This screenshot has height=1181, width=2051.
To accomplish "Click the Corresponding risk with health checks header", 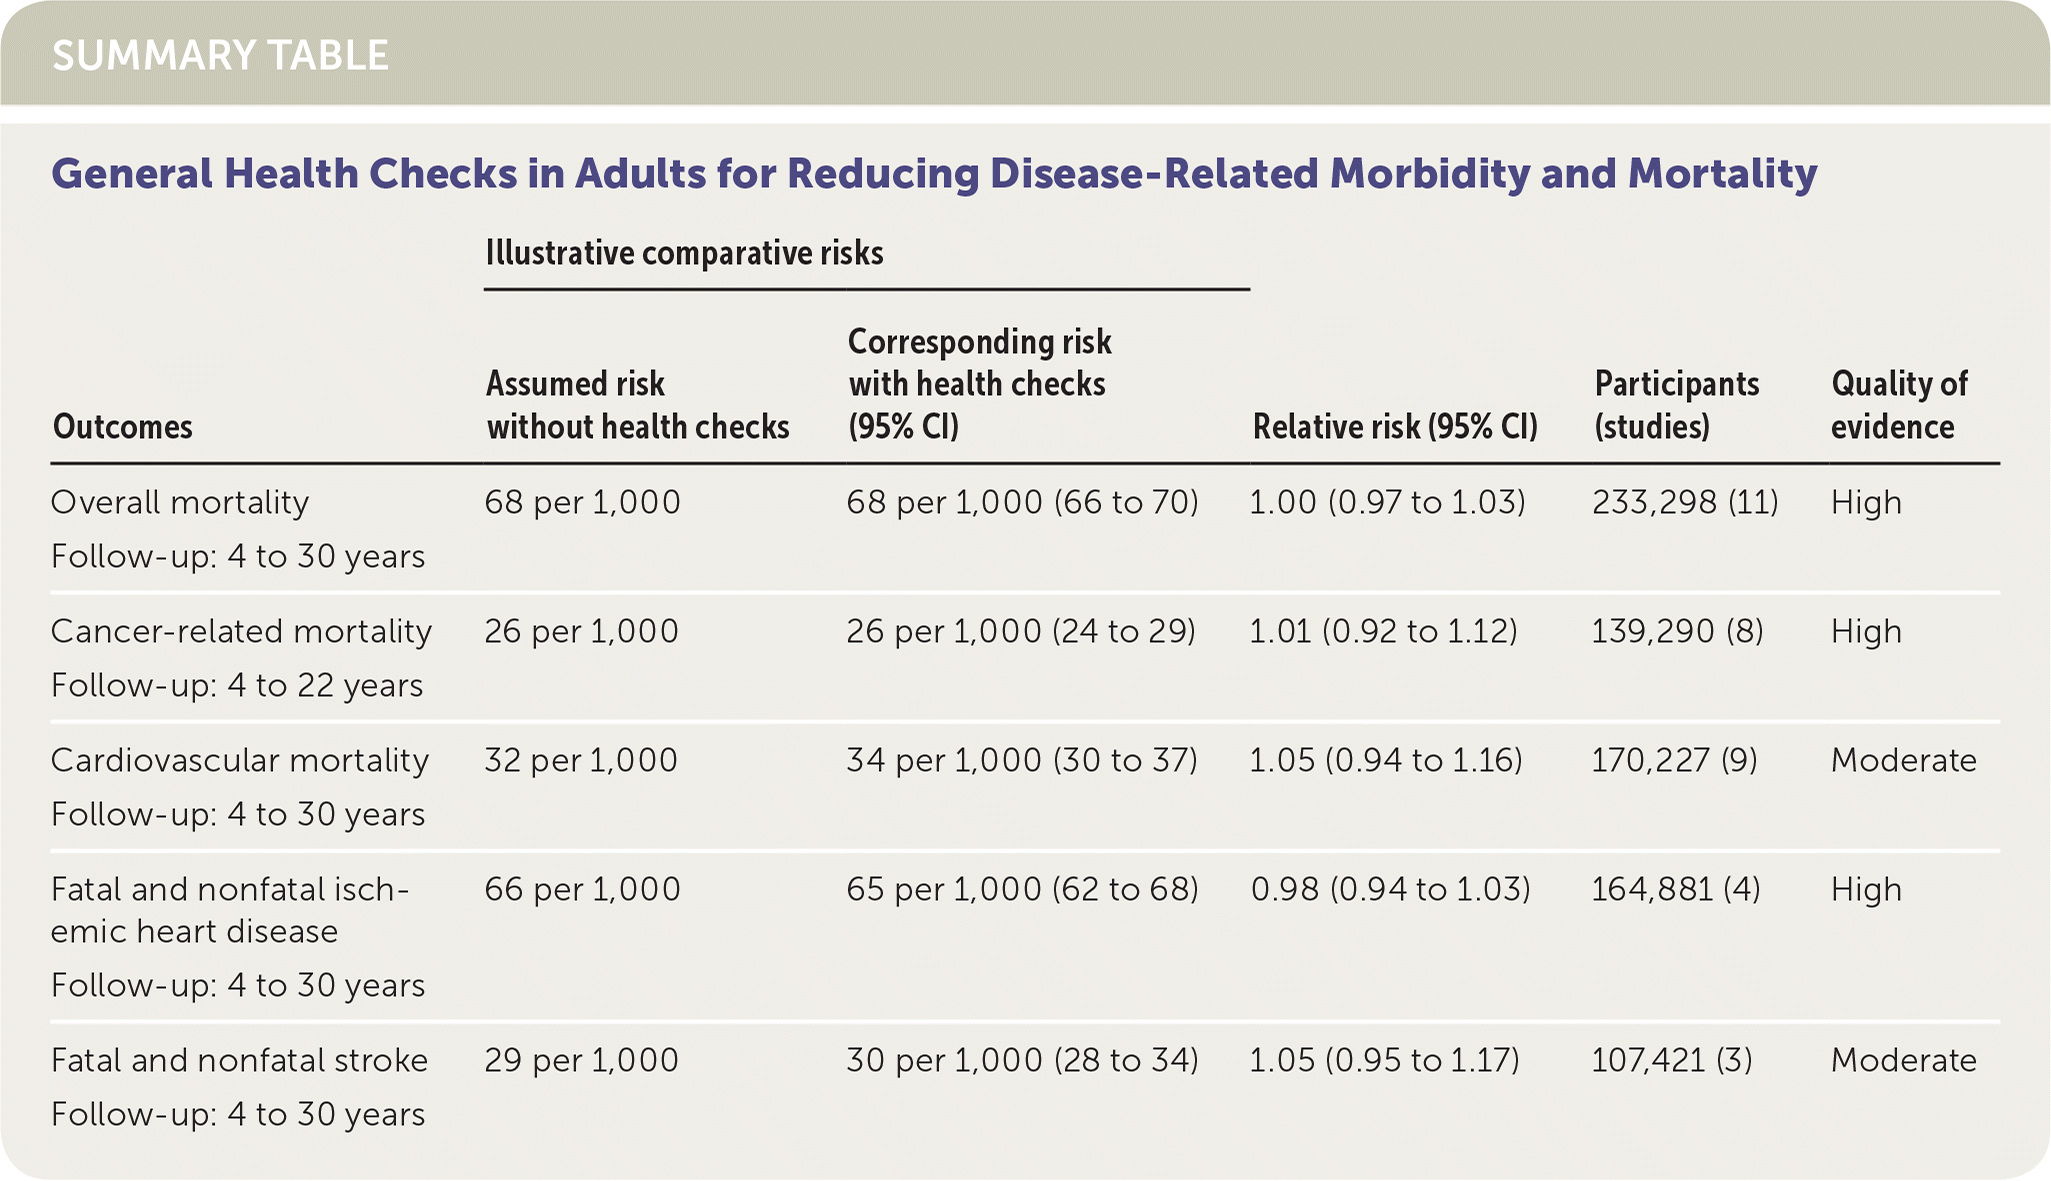I will tap(979, 384).
